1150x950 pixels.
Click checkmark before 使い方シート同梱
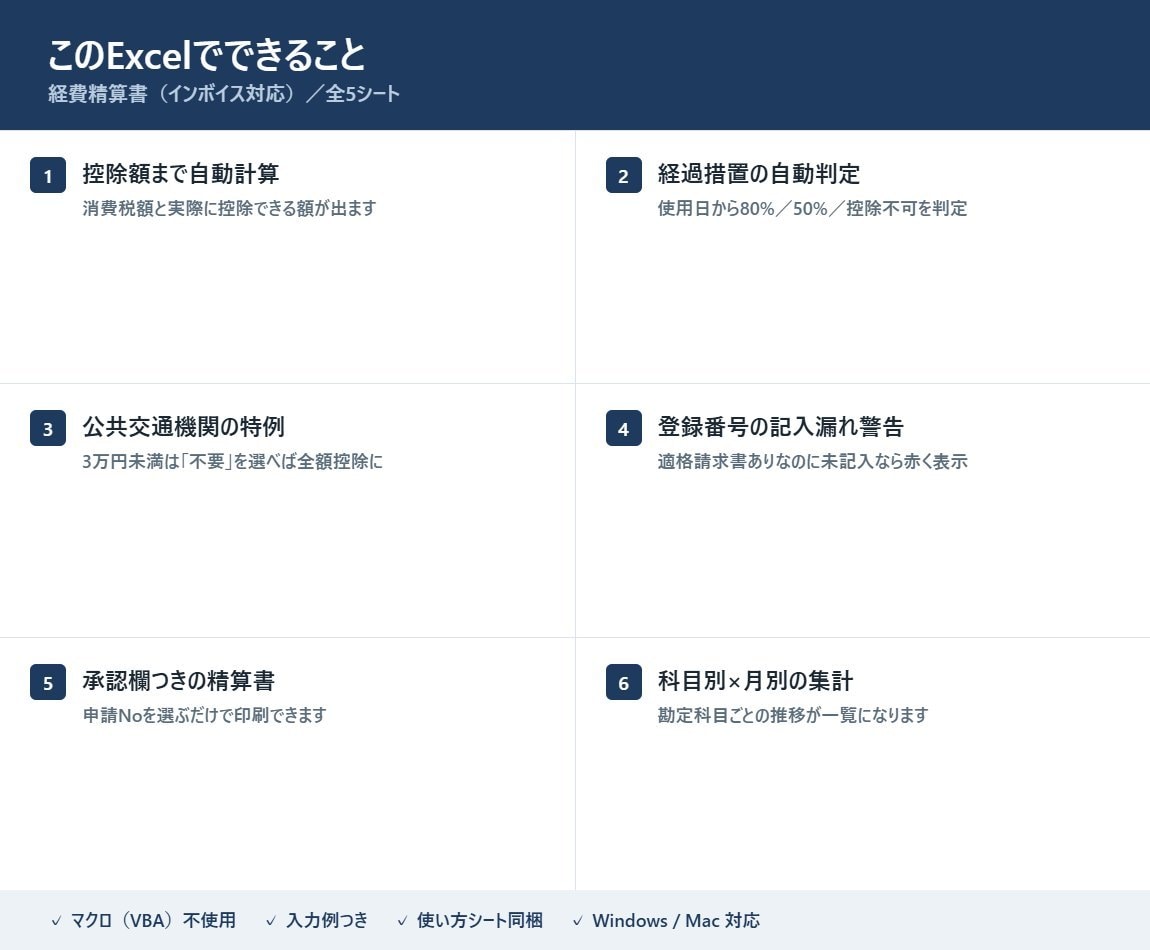pos(402,921)
